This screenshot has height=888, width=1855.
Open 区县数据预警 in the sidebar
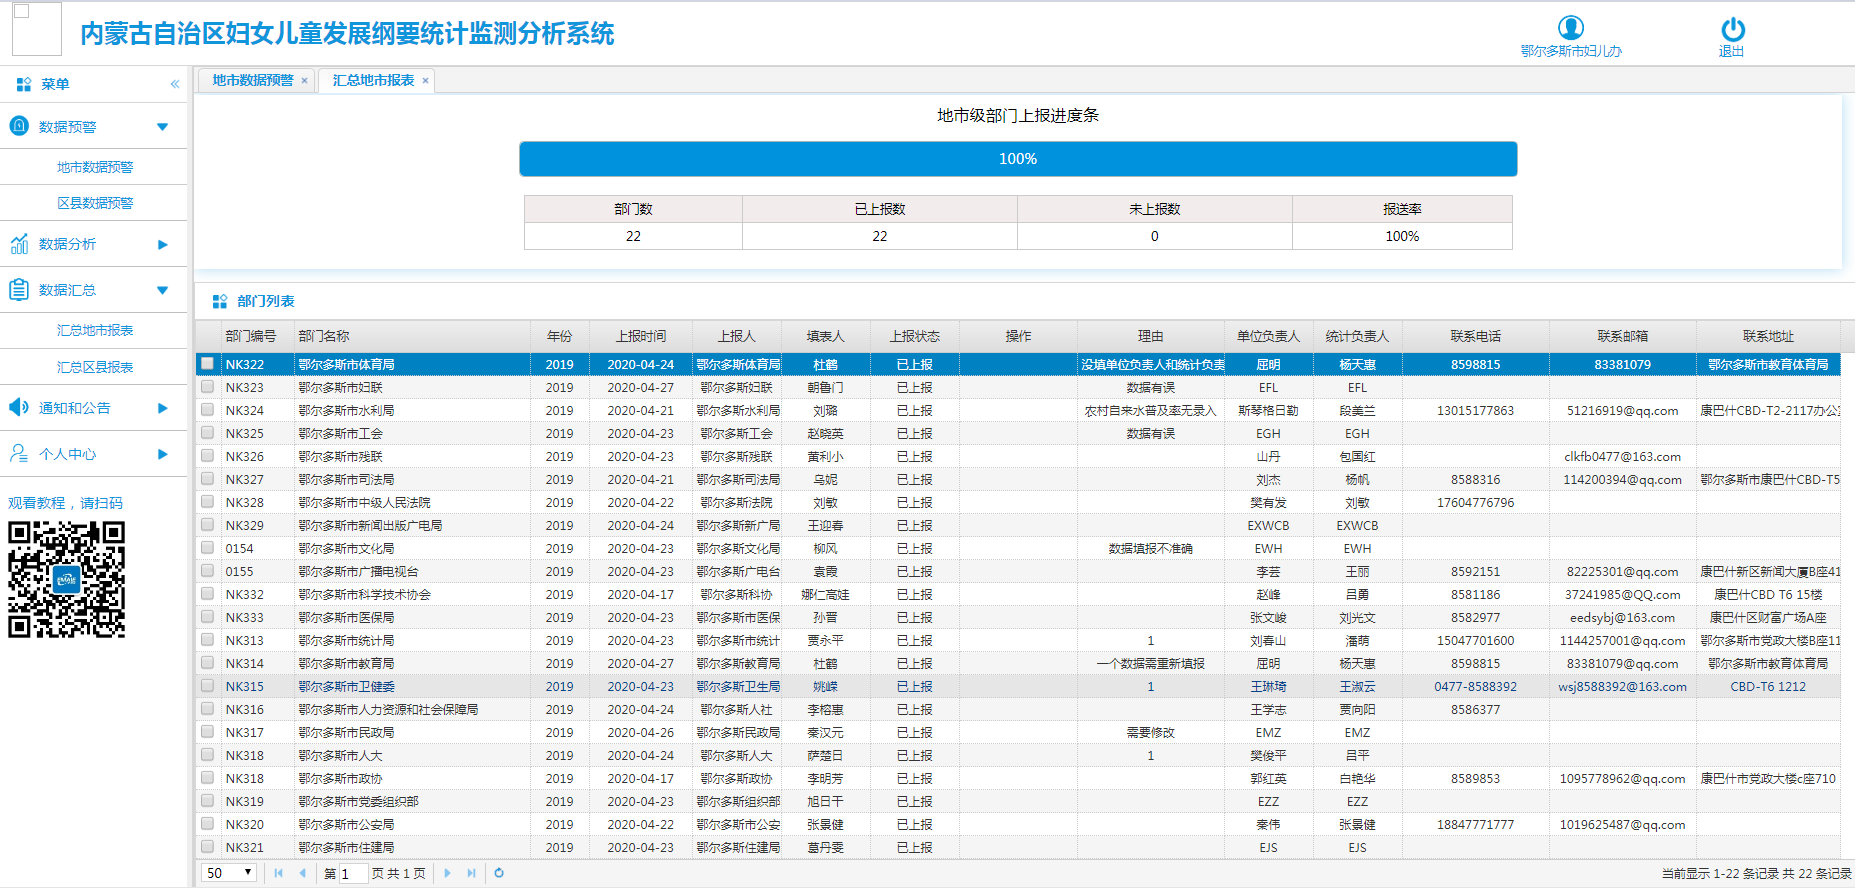coord(95,203)
